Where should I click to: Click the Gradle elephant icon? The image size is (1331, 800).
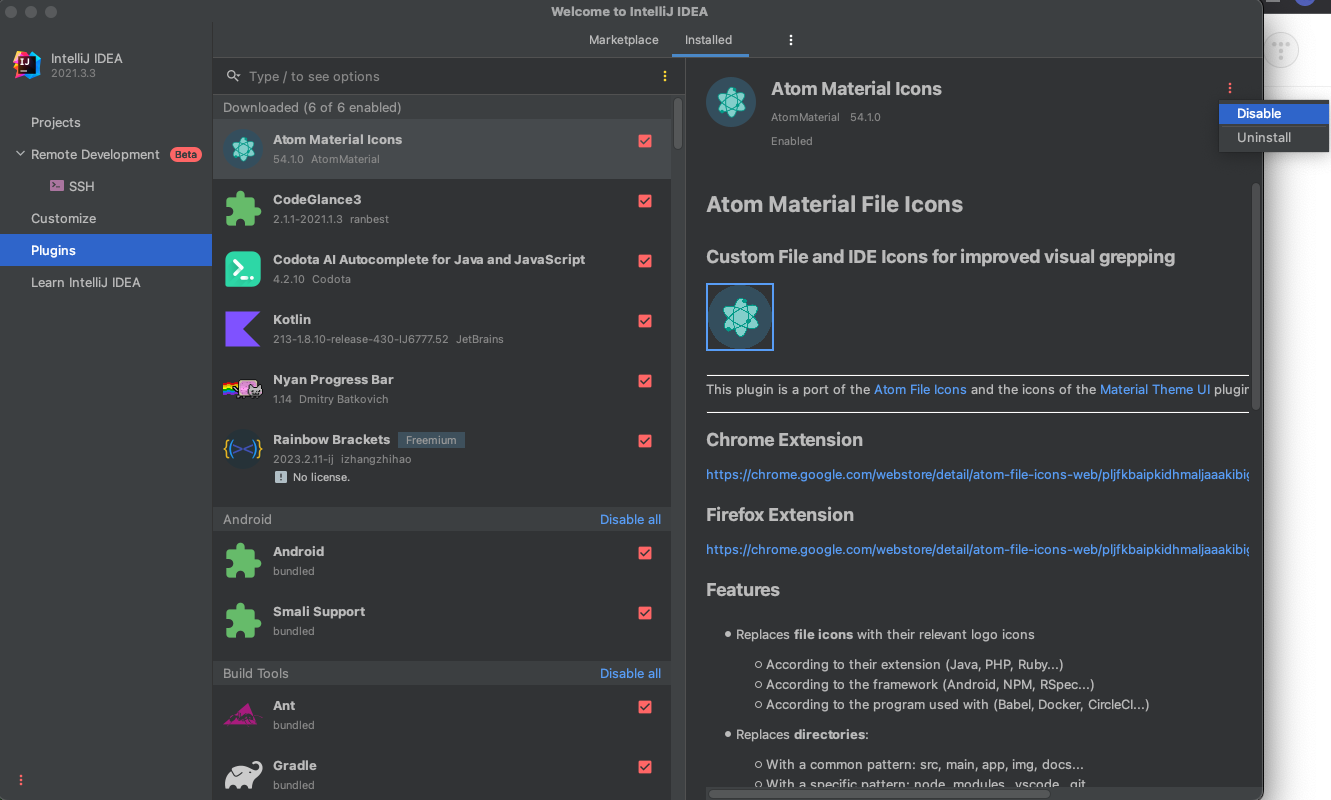point(242,776)
